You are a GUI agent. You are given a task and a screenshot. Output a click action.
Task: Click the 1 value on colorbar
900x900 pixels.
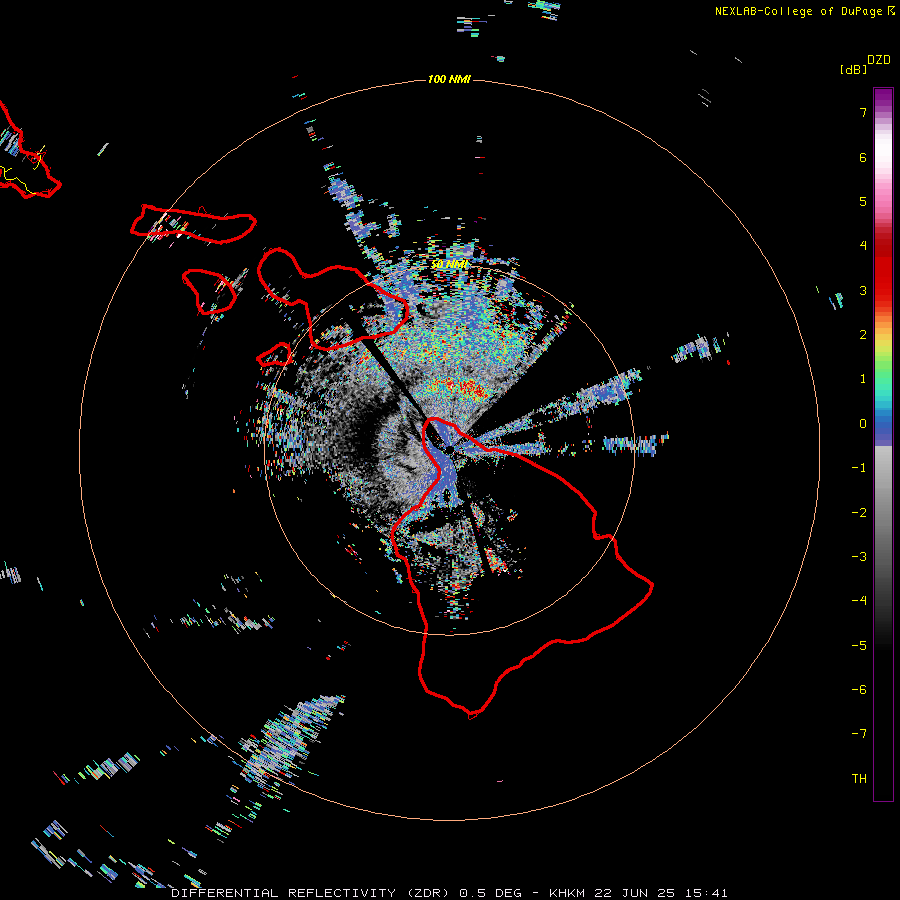click(863, 379)
